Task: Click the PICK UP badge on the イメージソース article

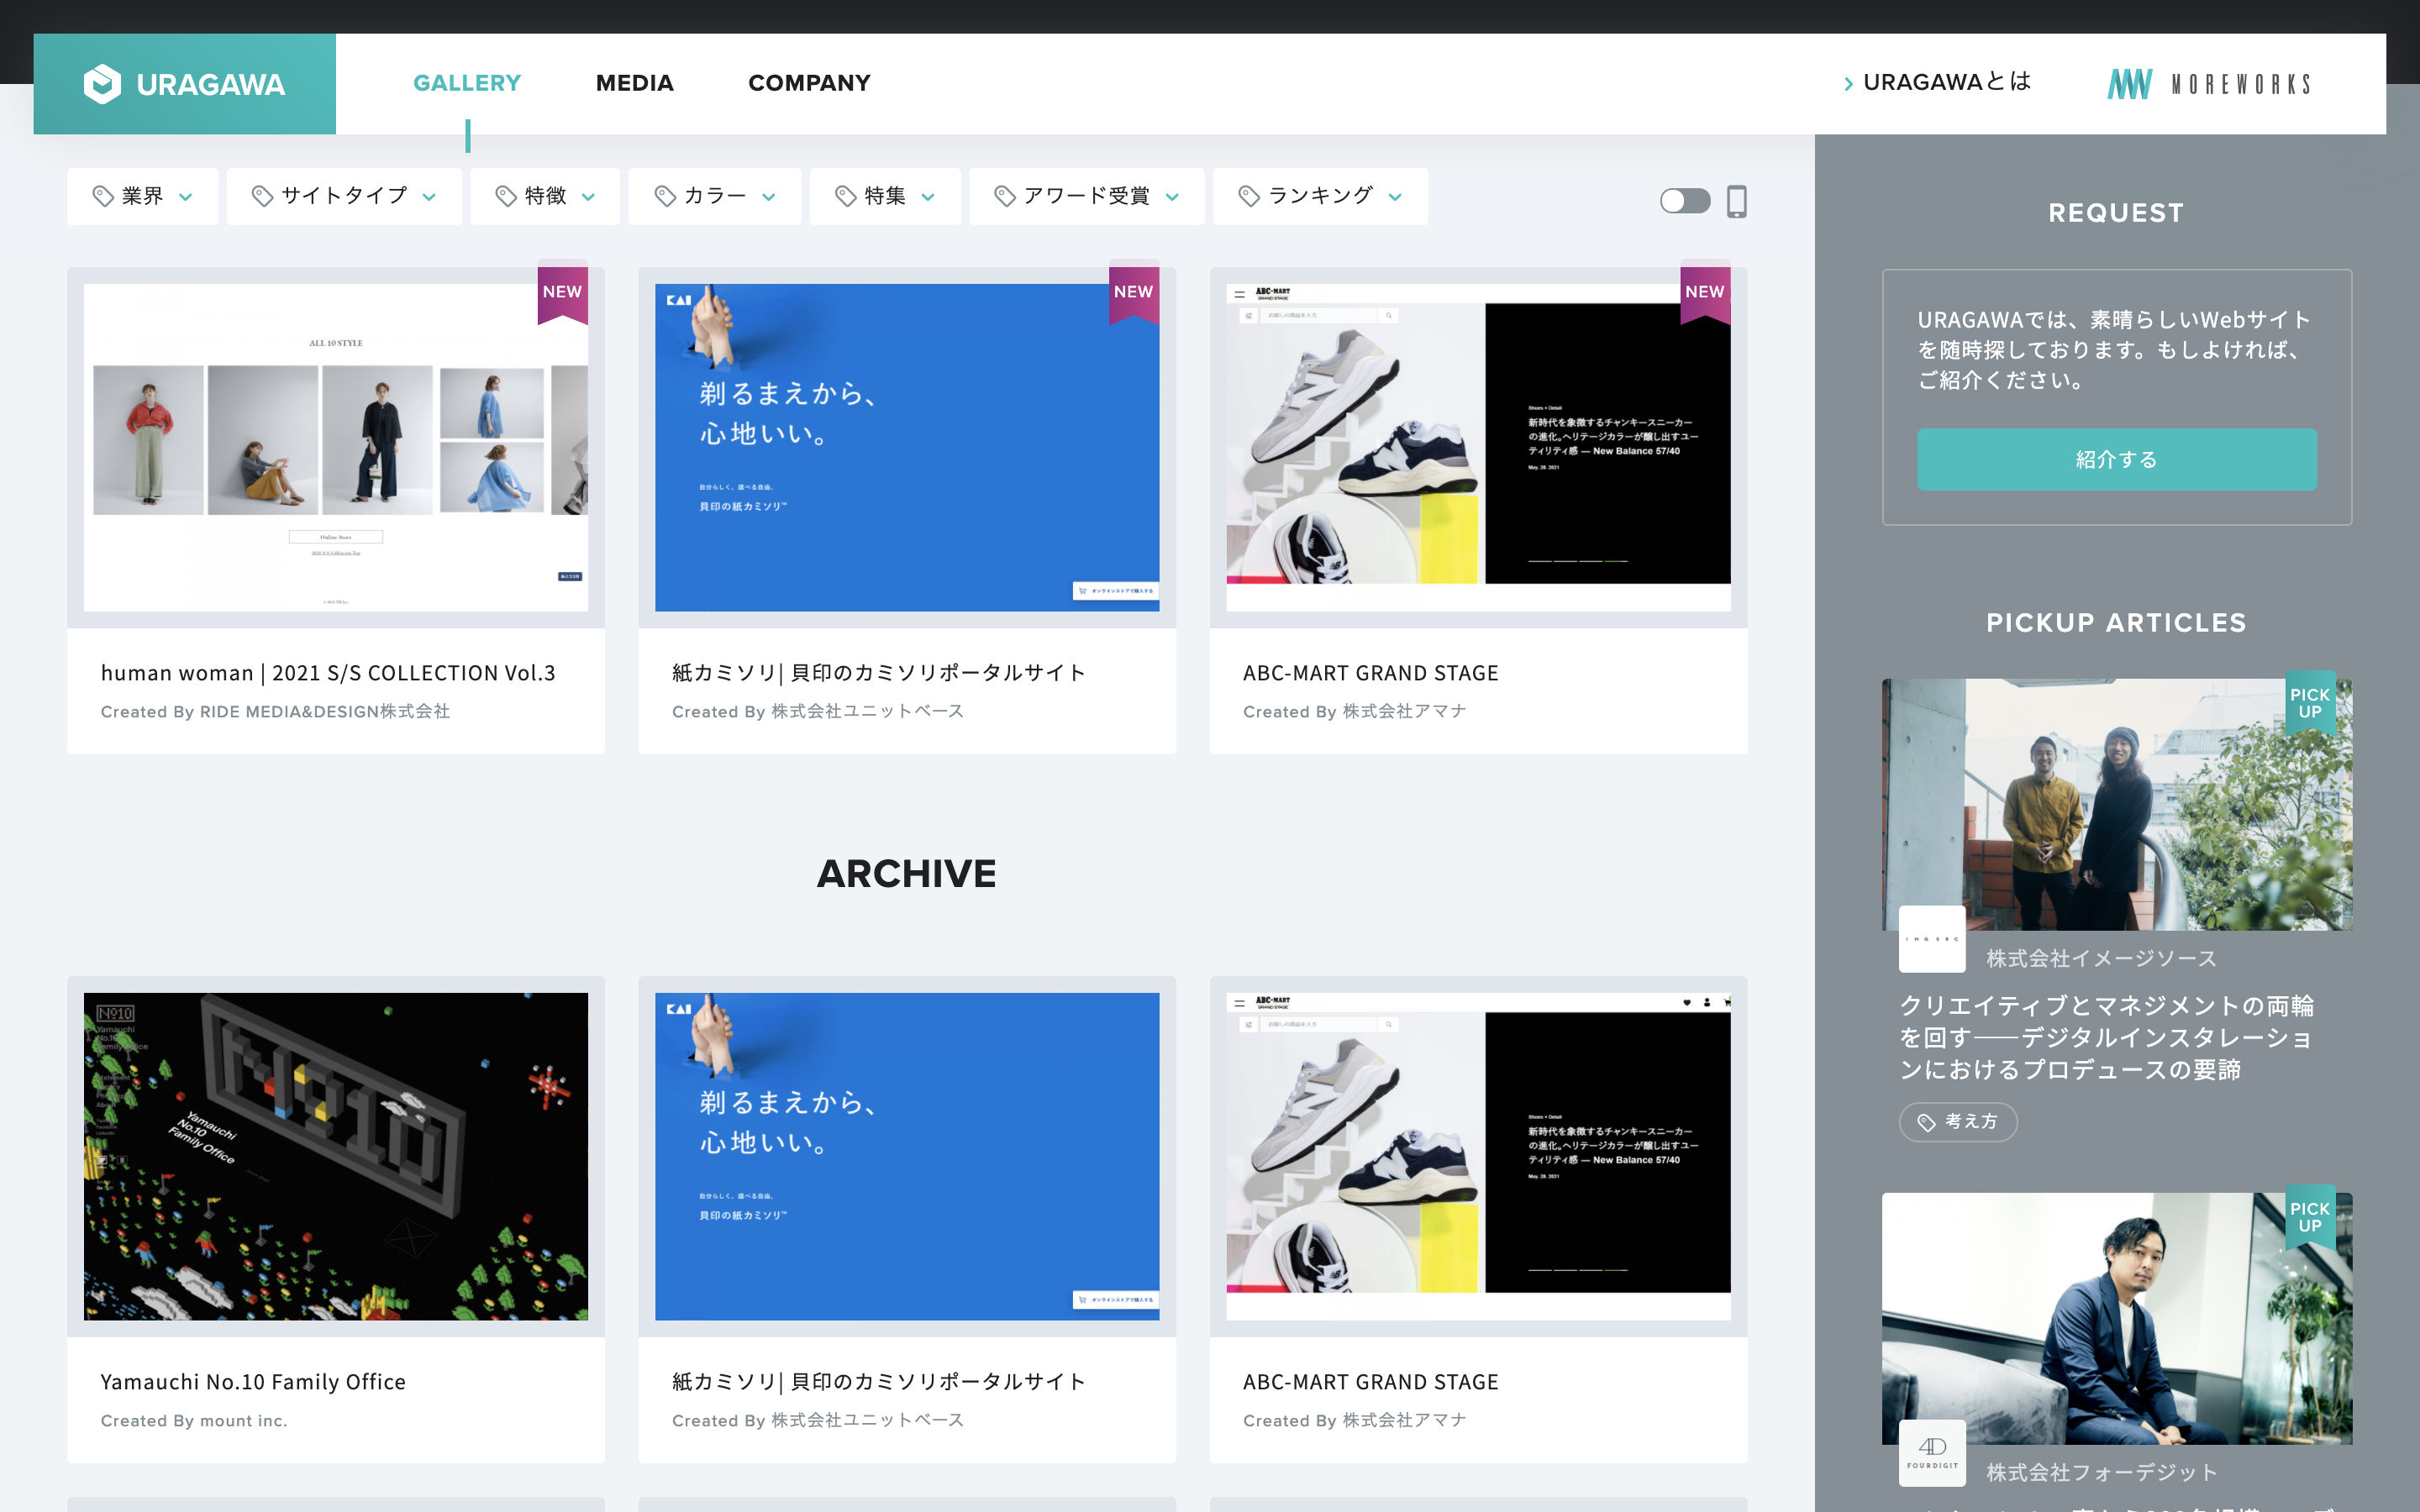Action: tap(2310, 702)
